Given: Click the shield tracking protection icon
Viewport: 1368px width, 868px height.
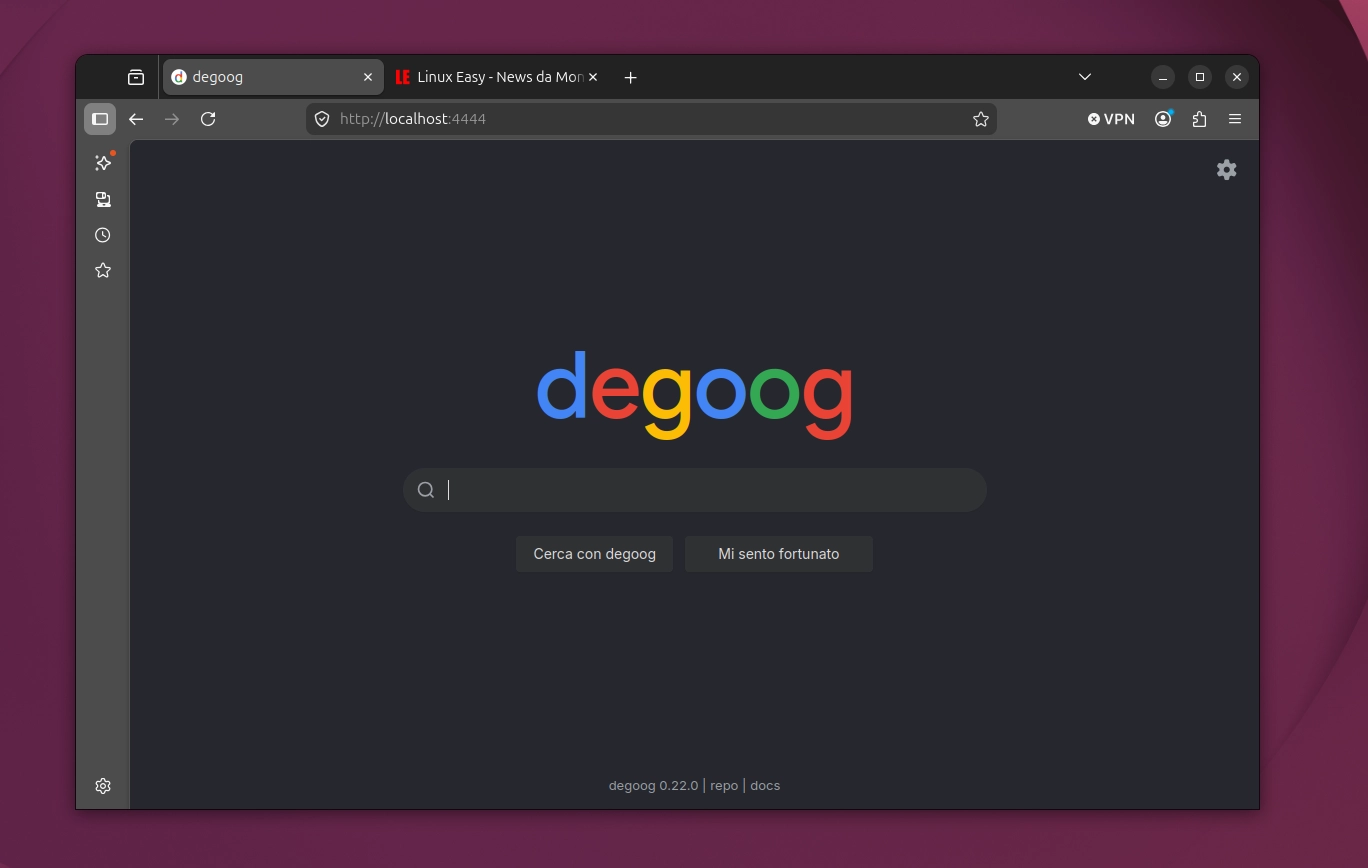Looking at the screenshot, I should pos(322,119).
